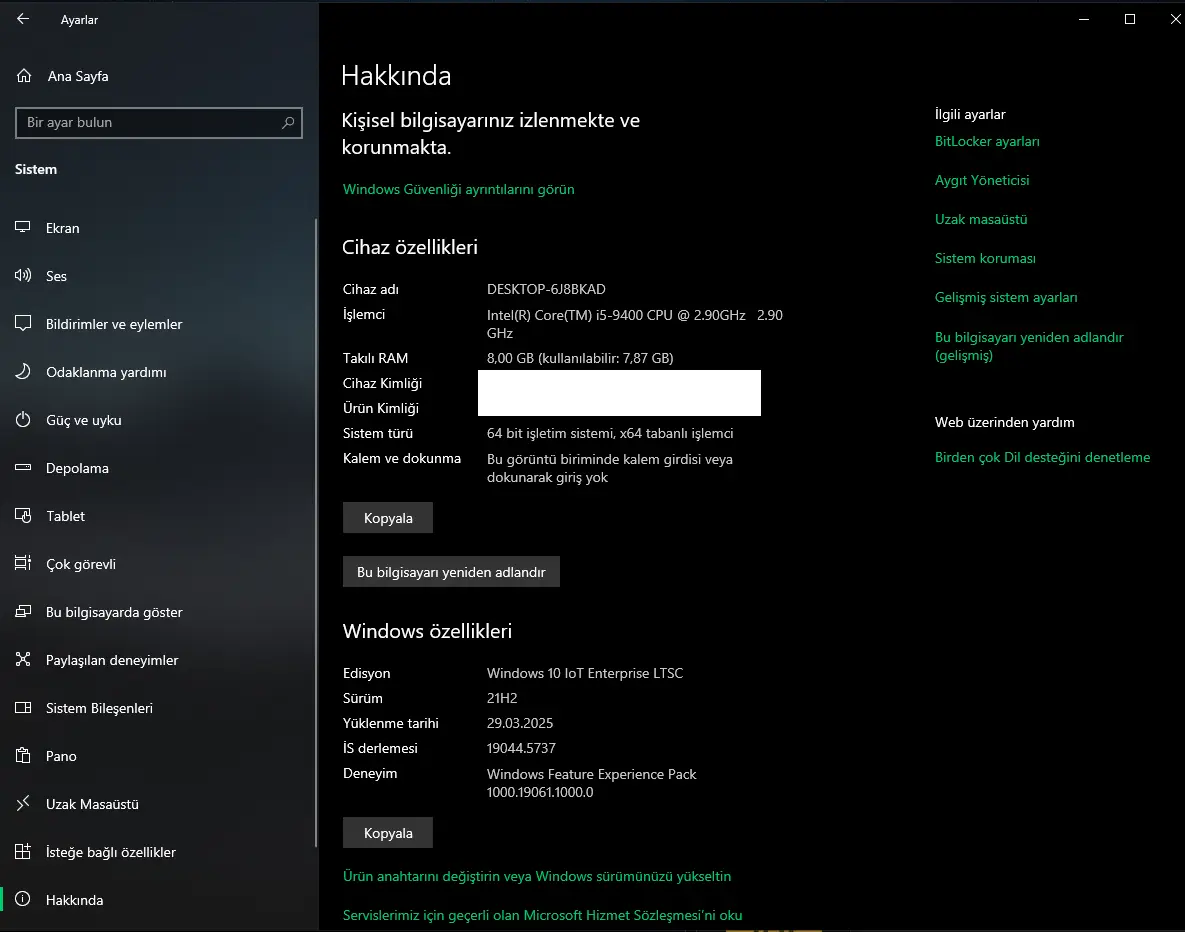1185x932 pixels.
Task: Select the Hakkında info icon
Action: [23, 899]
